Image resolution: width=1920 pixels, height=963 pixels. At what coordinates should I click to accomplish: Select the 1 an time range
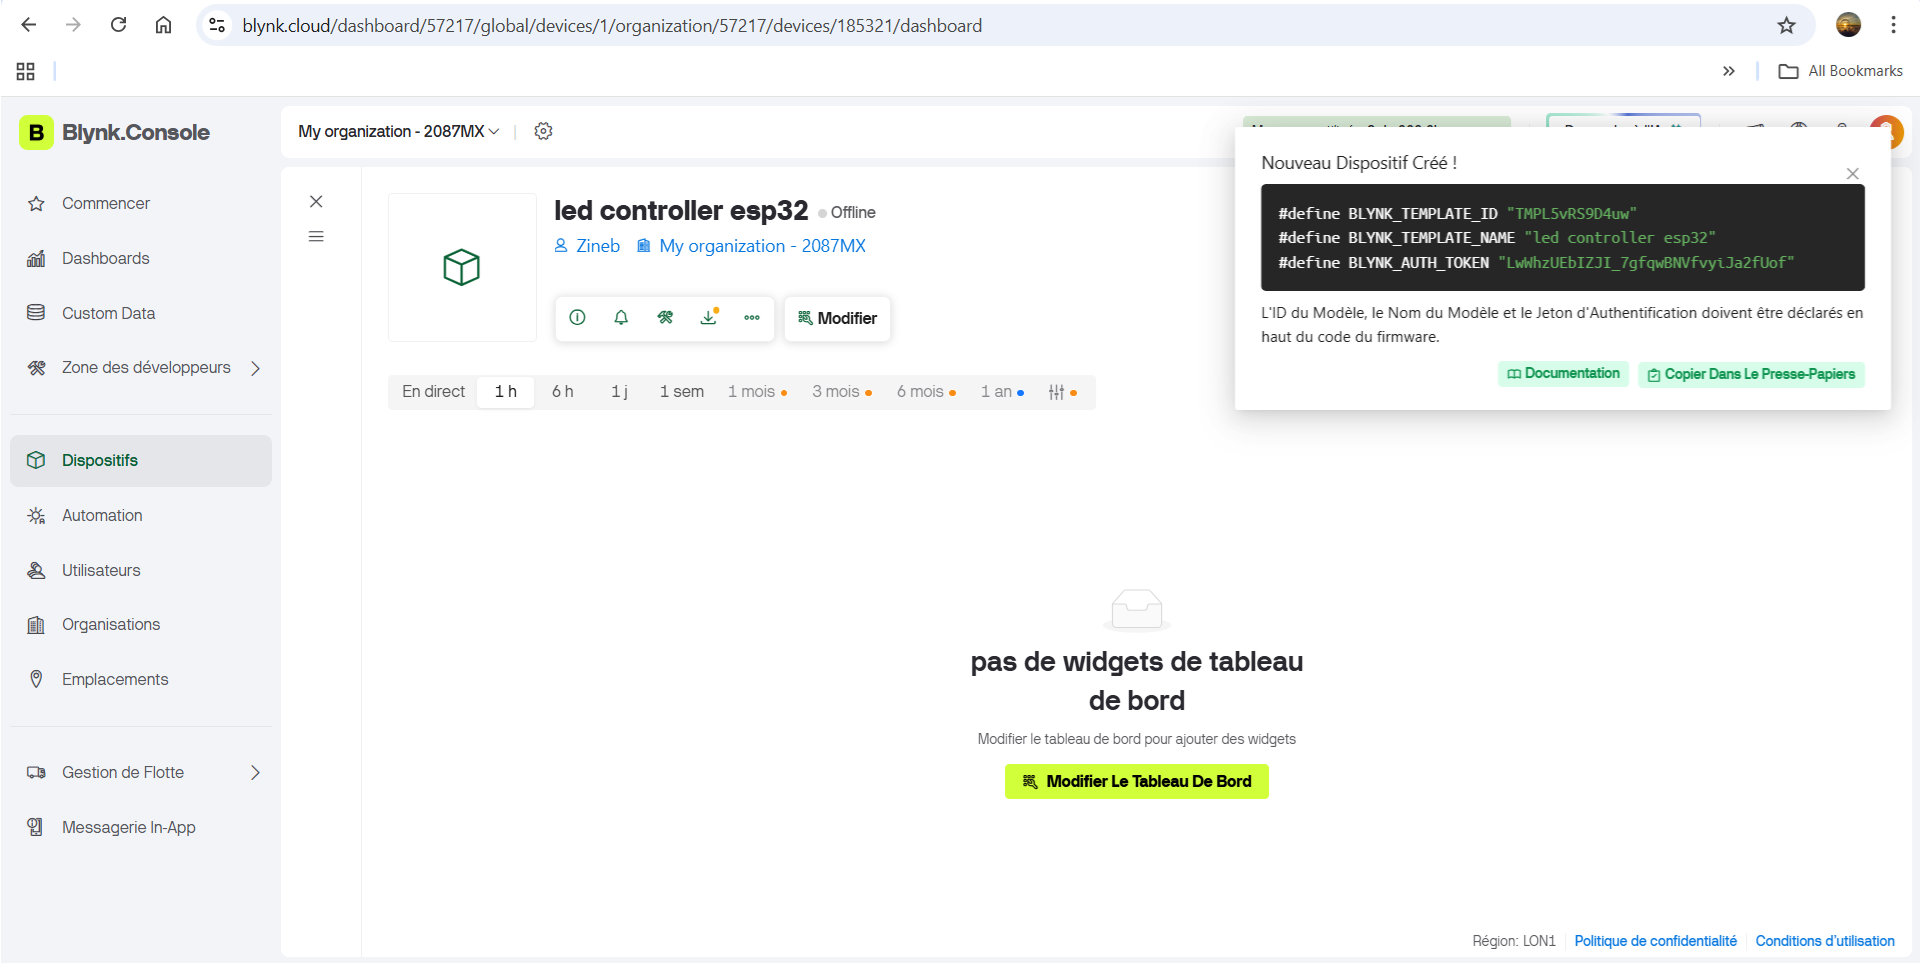click(1002, 392)
